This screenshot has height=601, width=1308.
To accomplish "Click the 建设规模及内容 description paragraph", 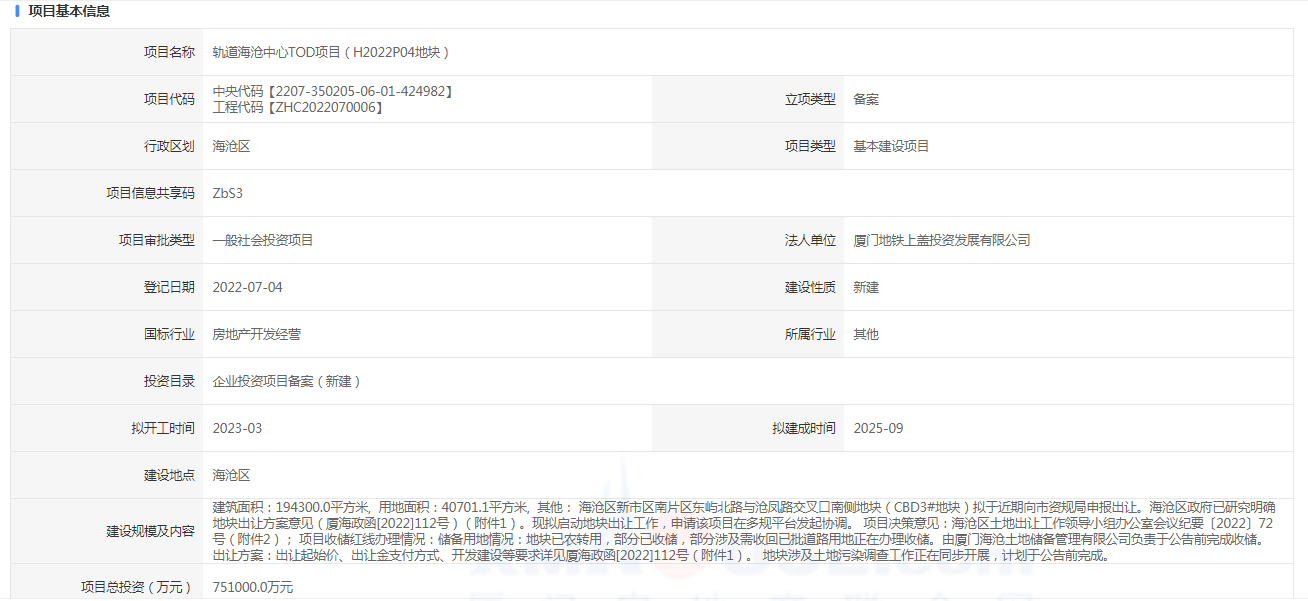I will [740, 531].
